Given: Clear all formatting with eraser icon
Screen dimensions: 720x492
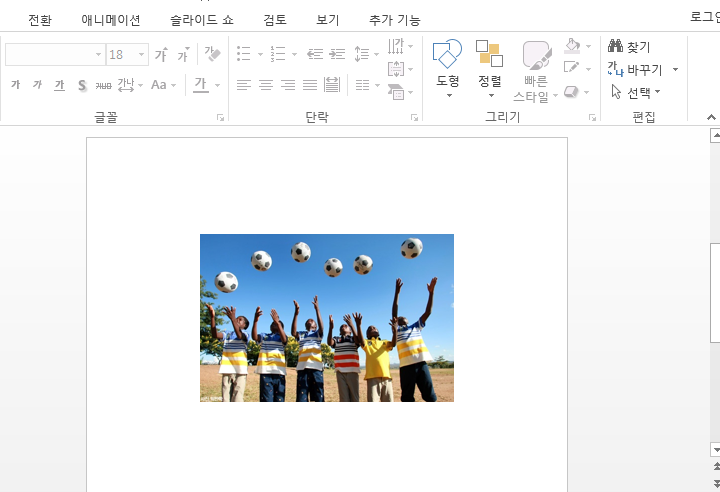Looking at the screenshot, I should [x=212, y=54].
